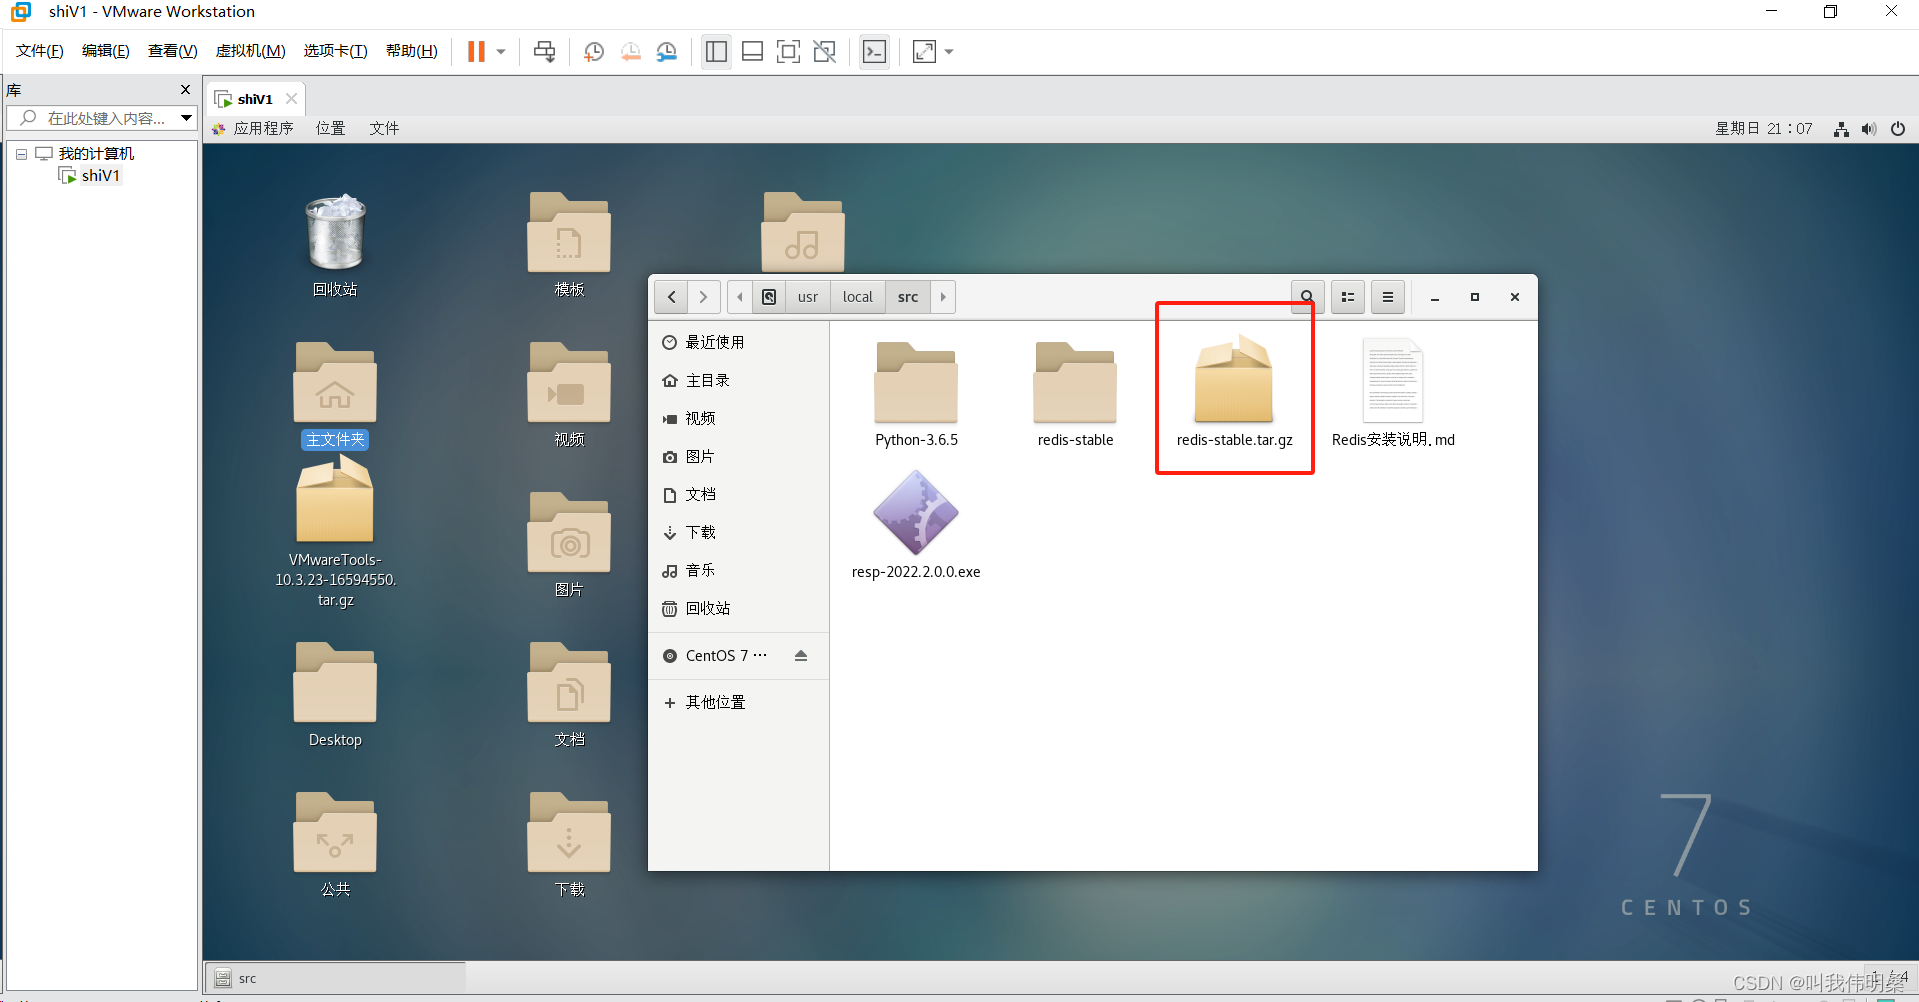This screenshot has width=1919, height=1002.
Task: Select the Desktop folder icon
Action: pos(335,695)
